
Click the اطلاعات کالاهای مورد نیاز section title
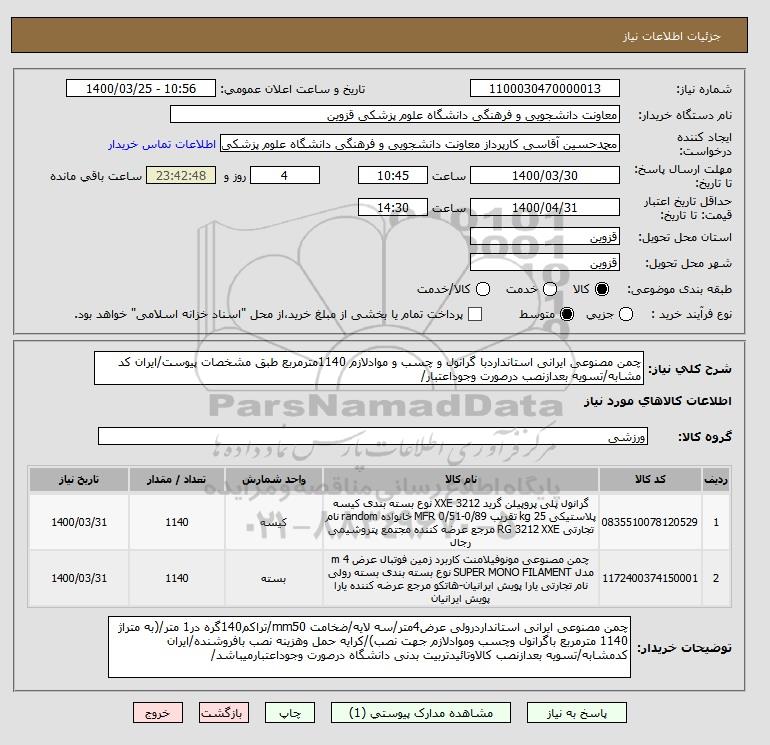click(658, 401)
